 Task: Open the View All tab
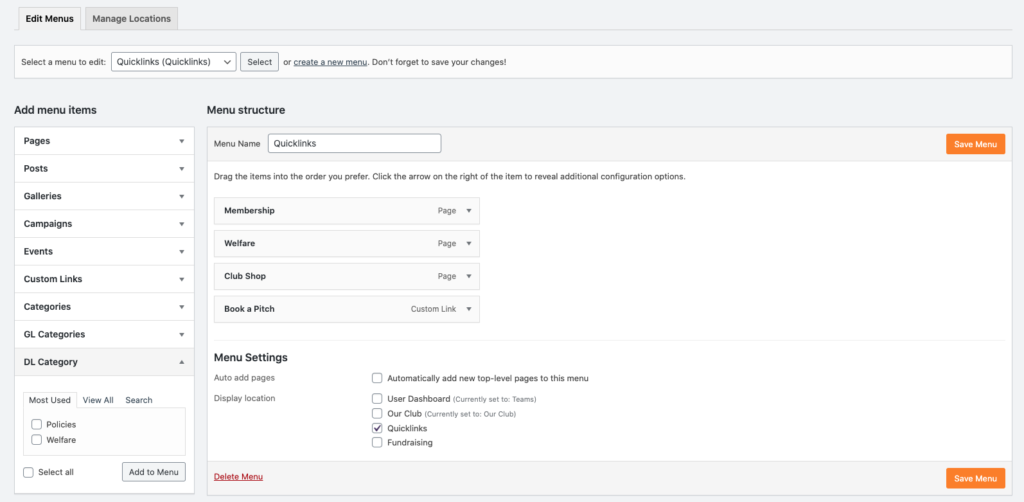coord(98,400)
